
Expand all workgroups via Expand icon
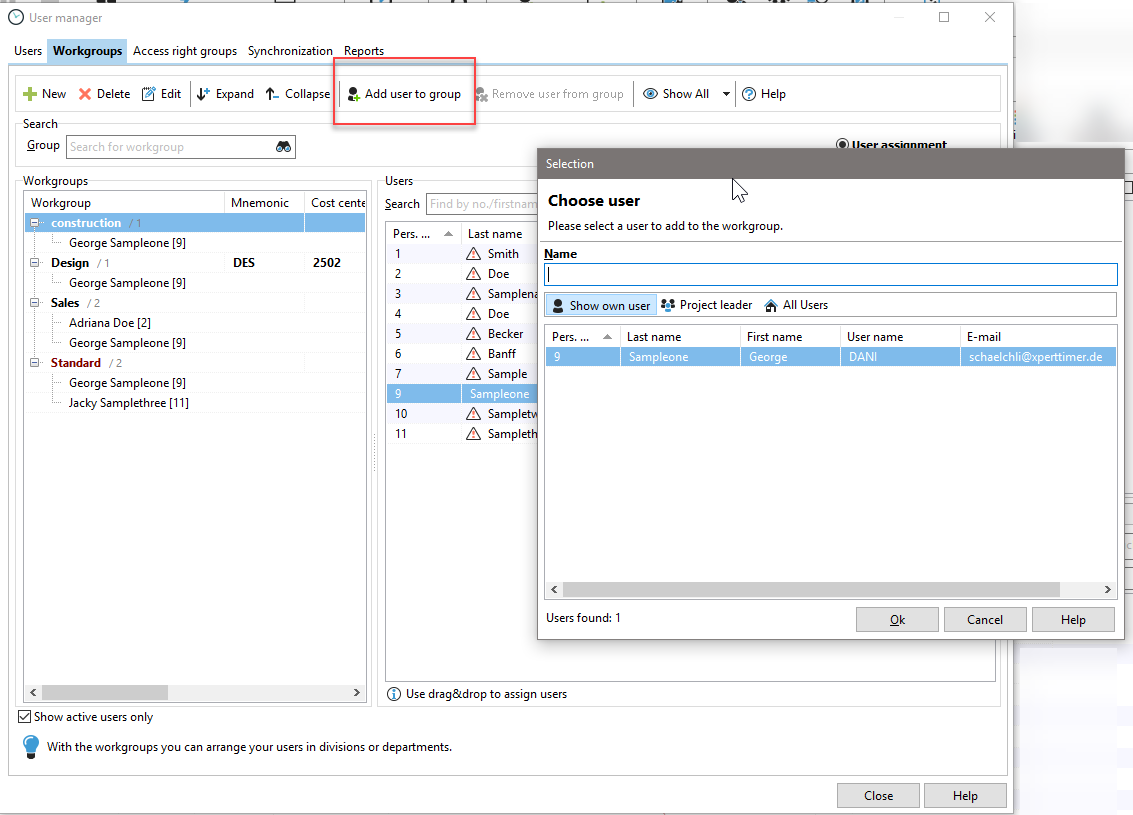click(203, 94)
